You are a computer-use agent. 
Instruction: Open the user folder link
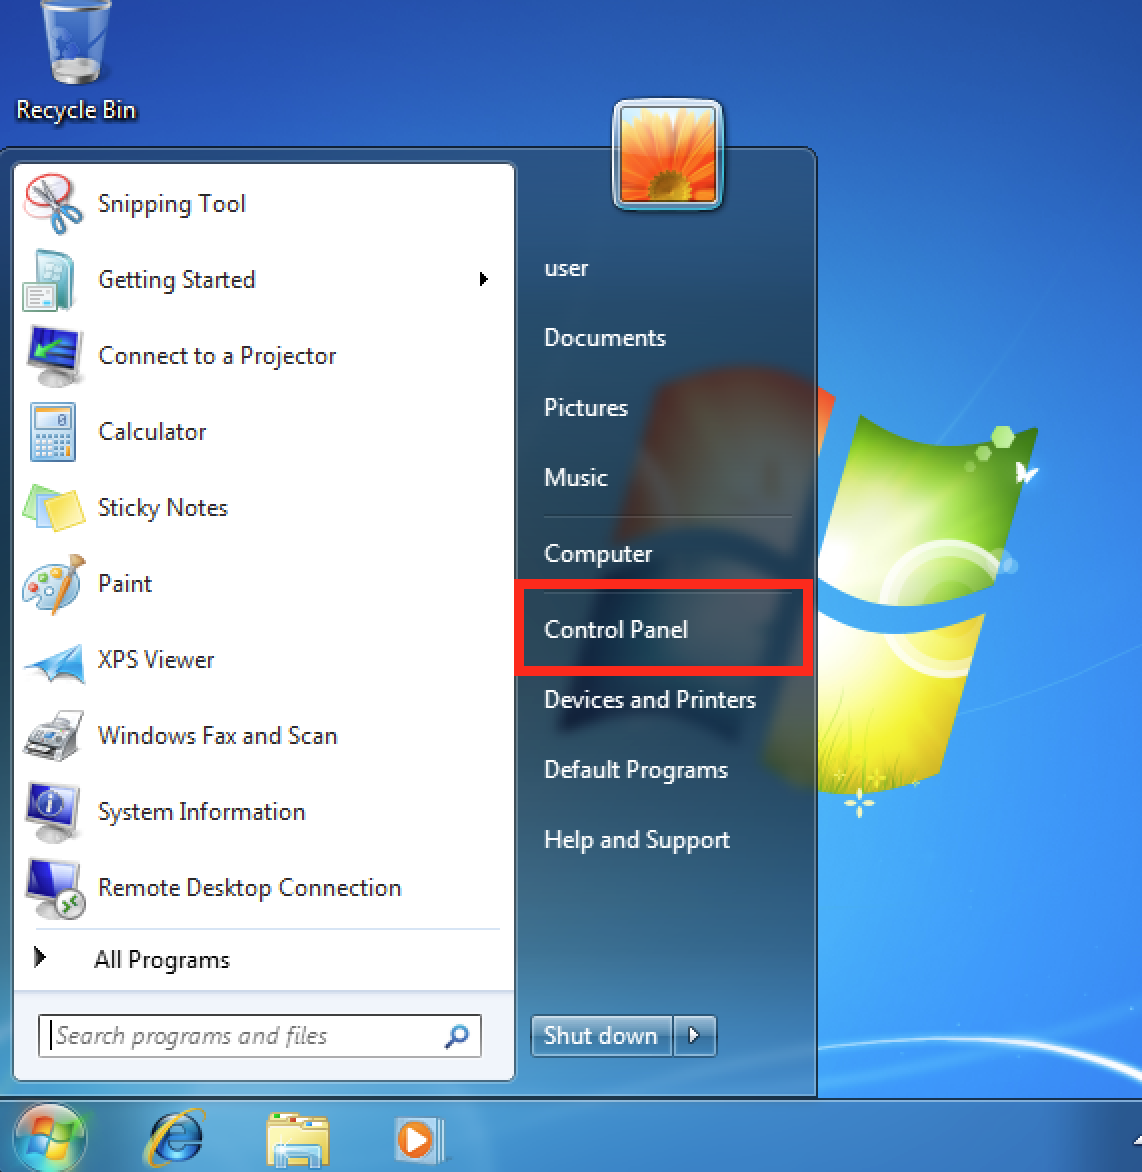click(566, 268)
